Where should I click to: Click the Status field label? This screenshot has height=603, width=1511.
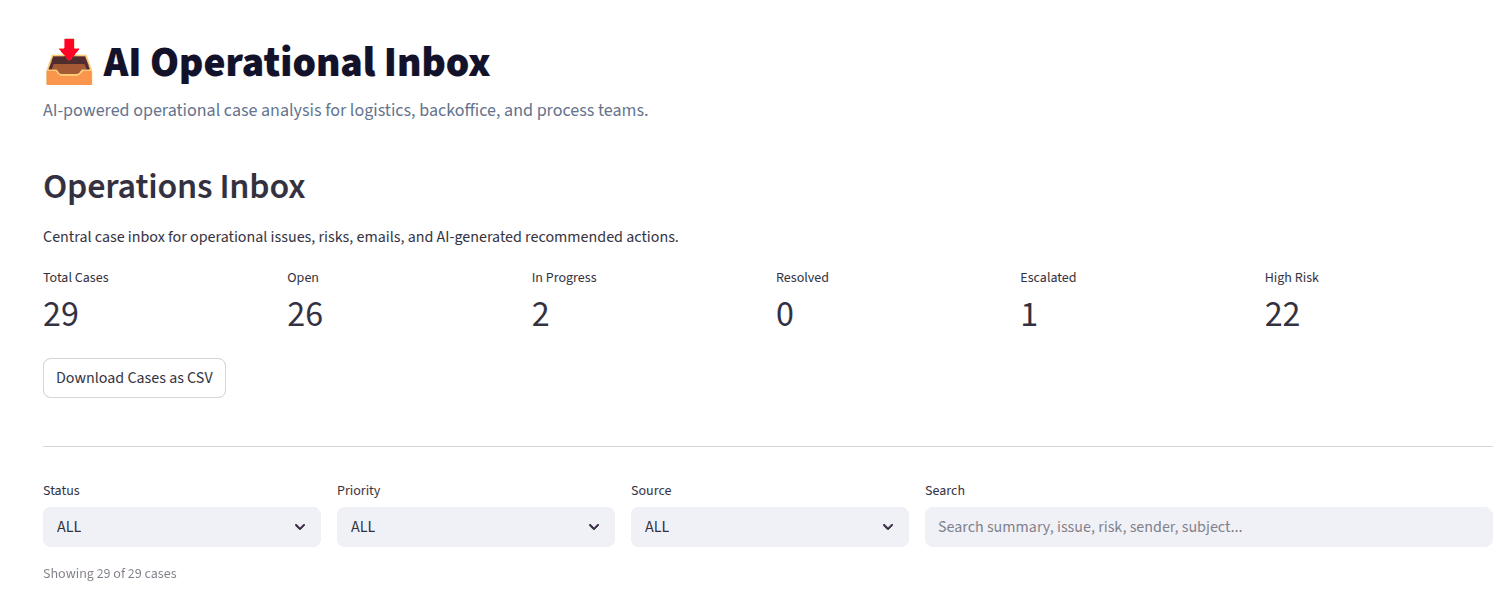pyautogui.click(x=61, y=491)
